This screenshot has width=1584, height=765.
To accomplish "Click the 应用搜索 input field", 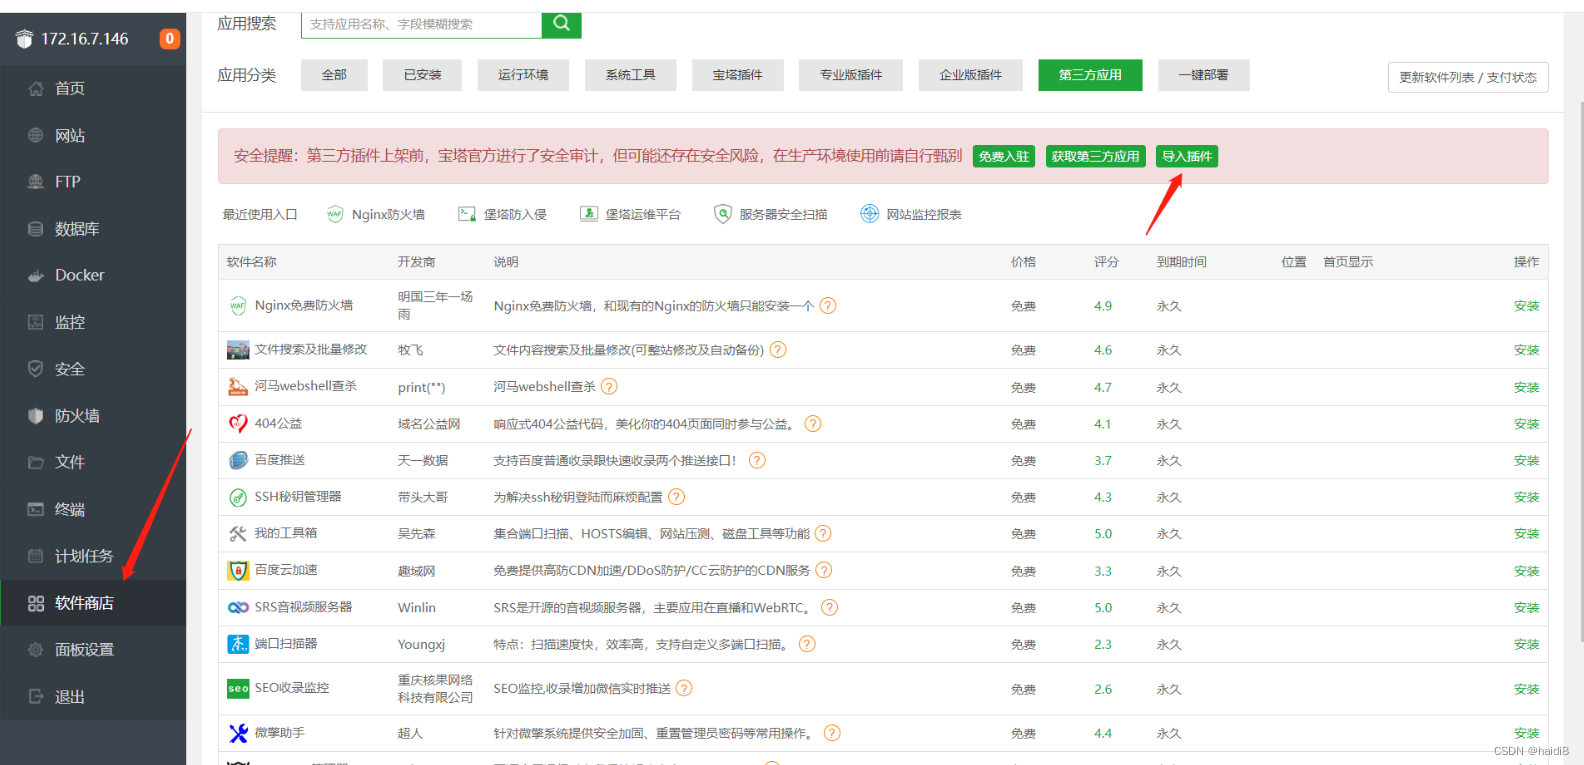I will (421, 24).
